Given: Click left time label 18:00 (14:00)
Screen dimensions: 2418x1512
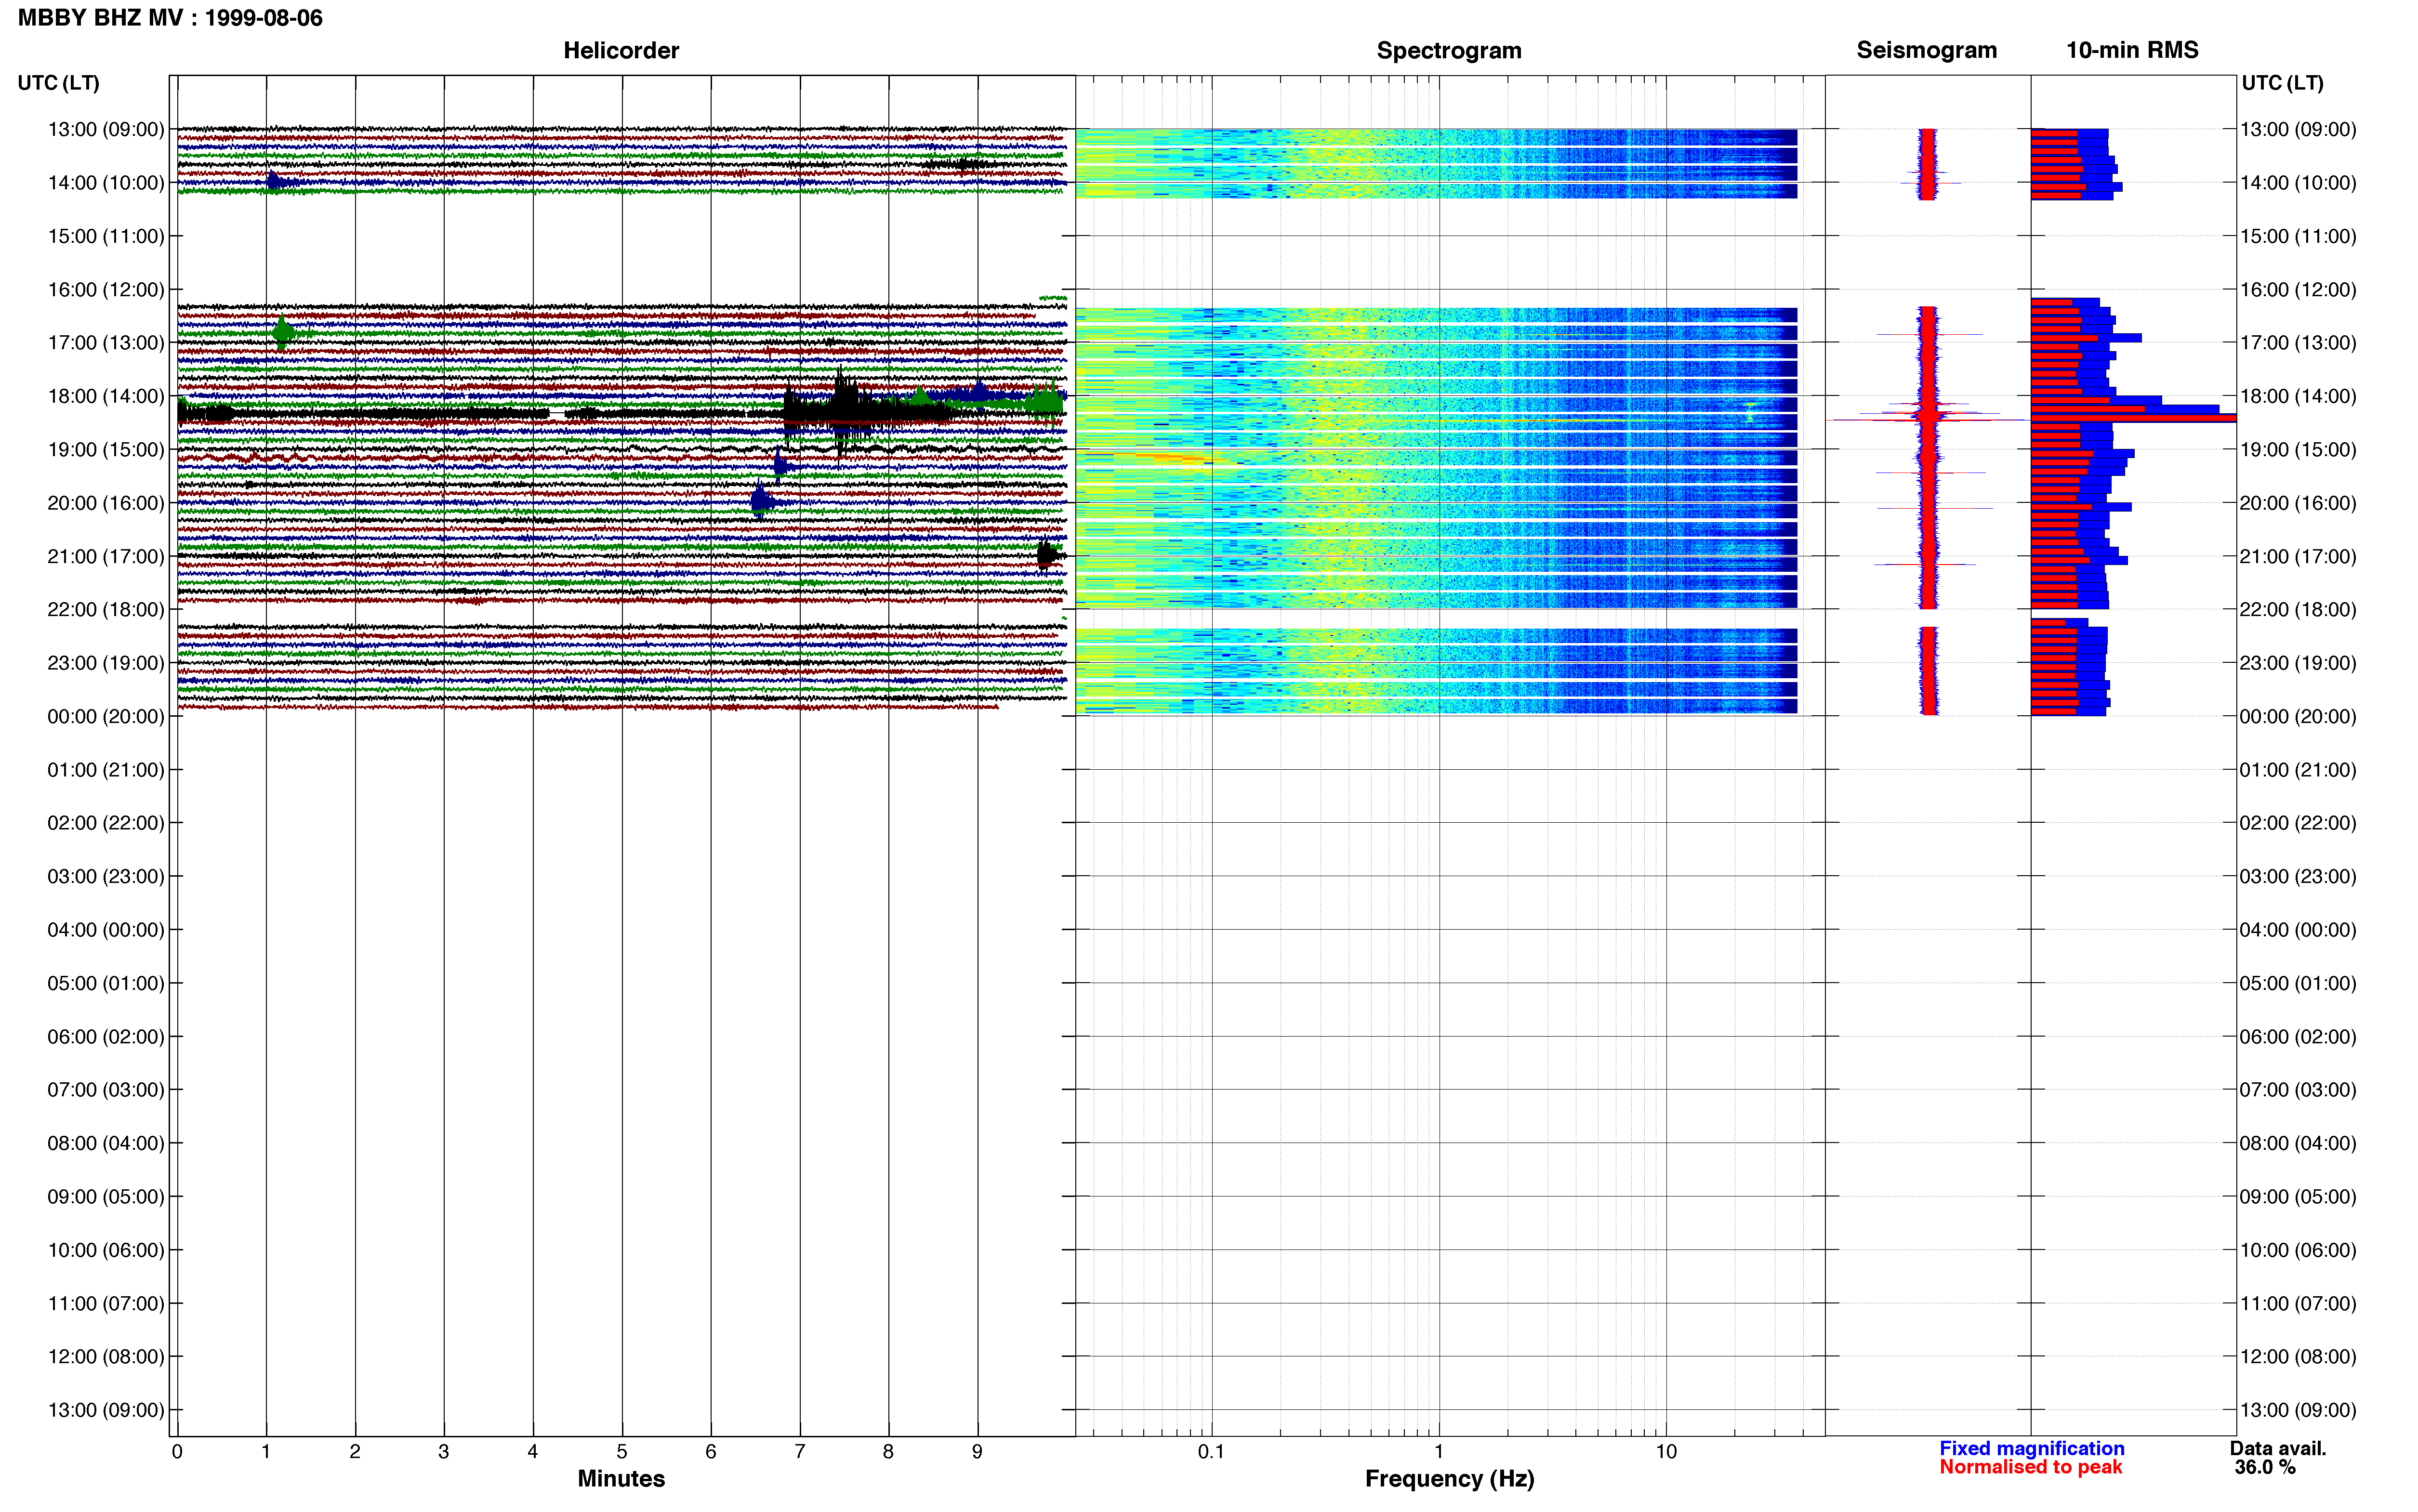Looking at the screenshot, I should [x=106, y=396].
